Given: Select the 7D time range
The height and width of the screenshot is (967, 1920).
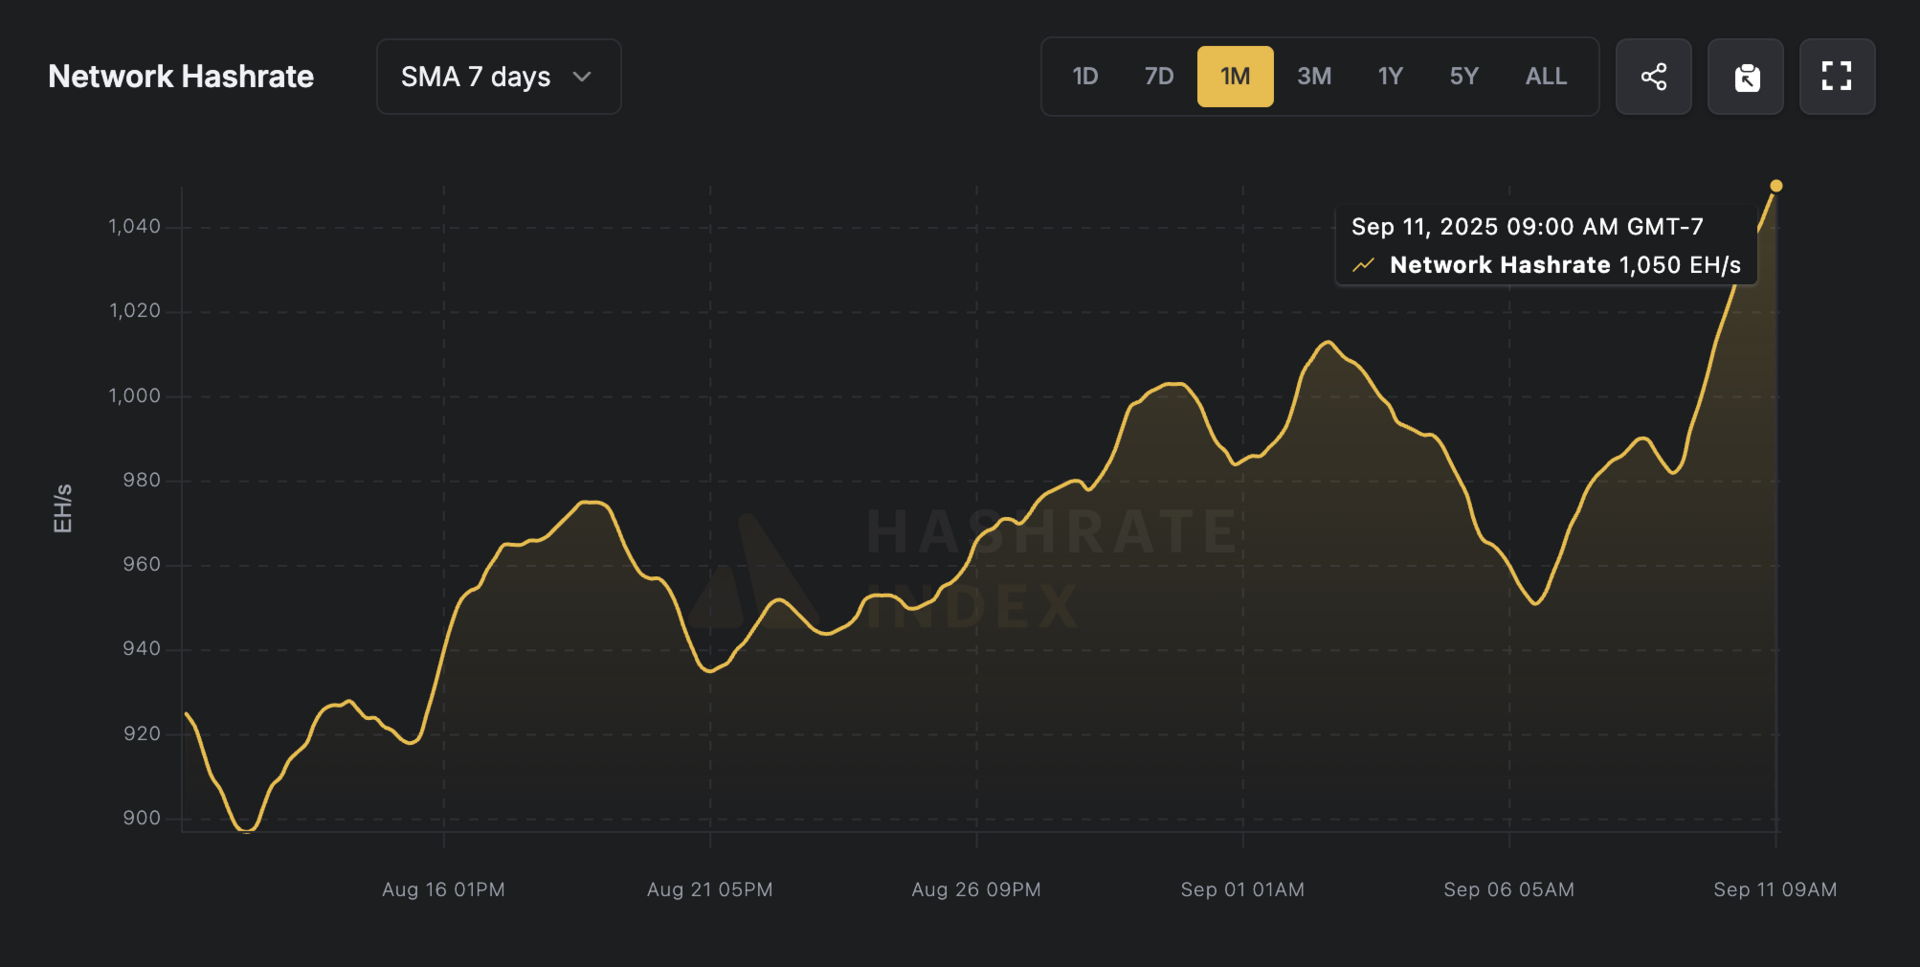Looking at the screenshot, I should coord(1159,77).
